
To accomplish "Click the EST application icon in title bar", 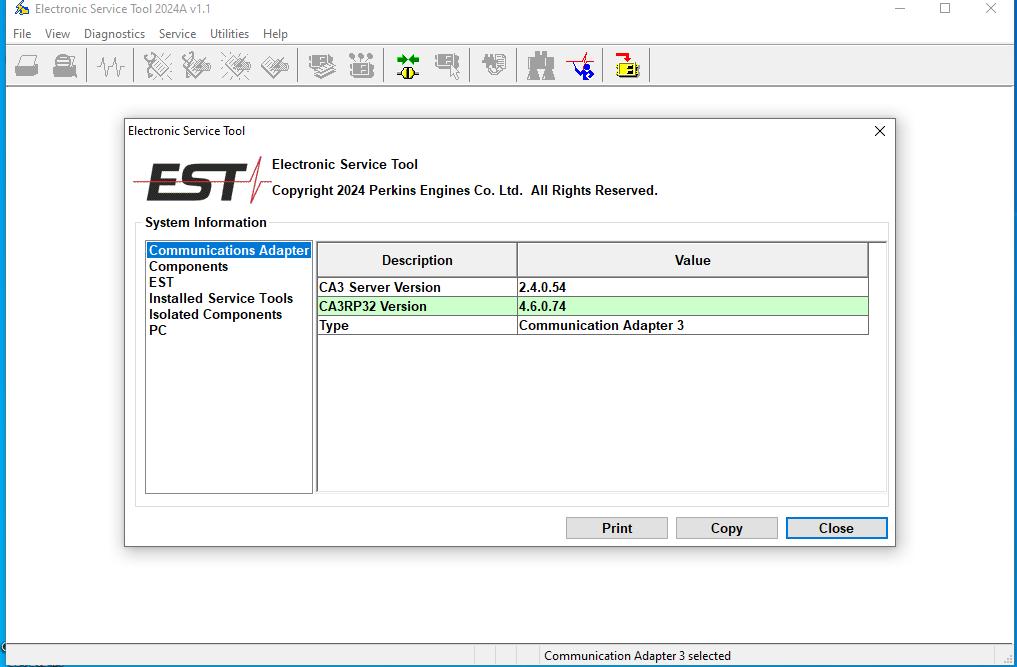I will point(21,8).
